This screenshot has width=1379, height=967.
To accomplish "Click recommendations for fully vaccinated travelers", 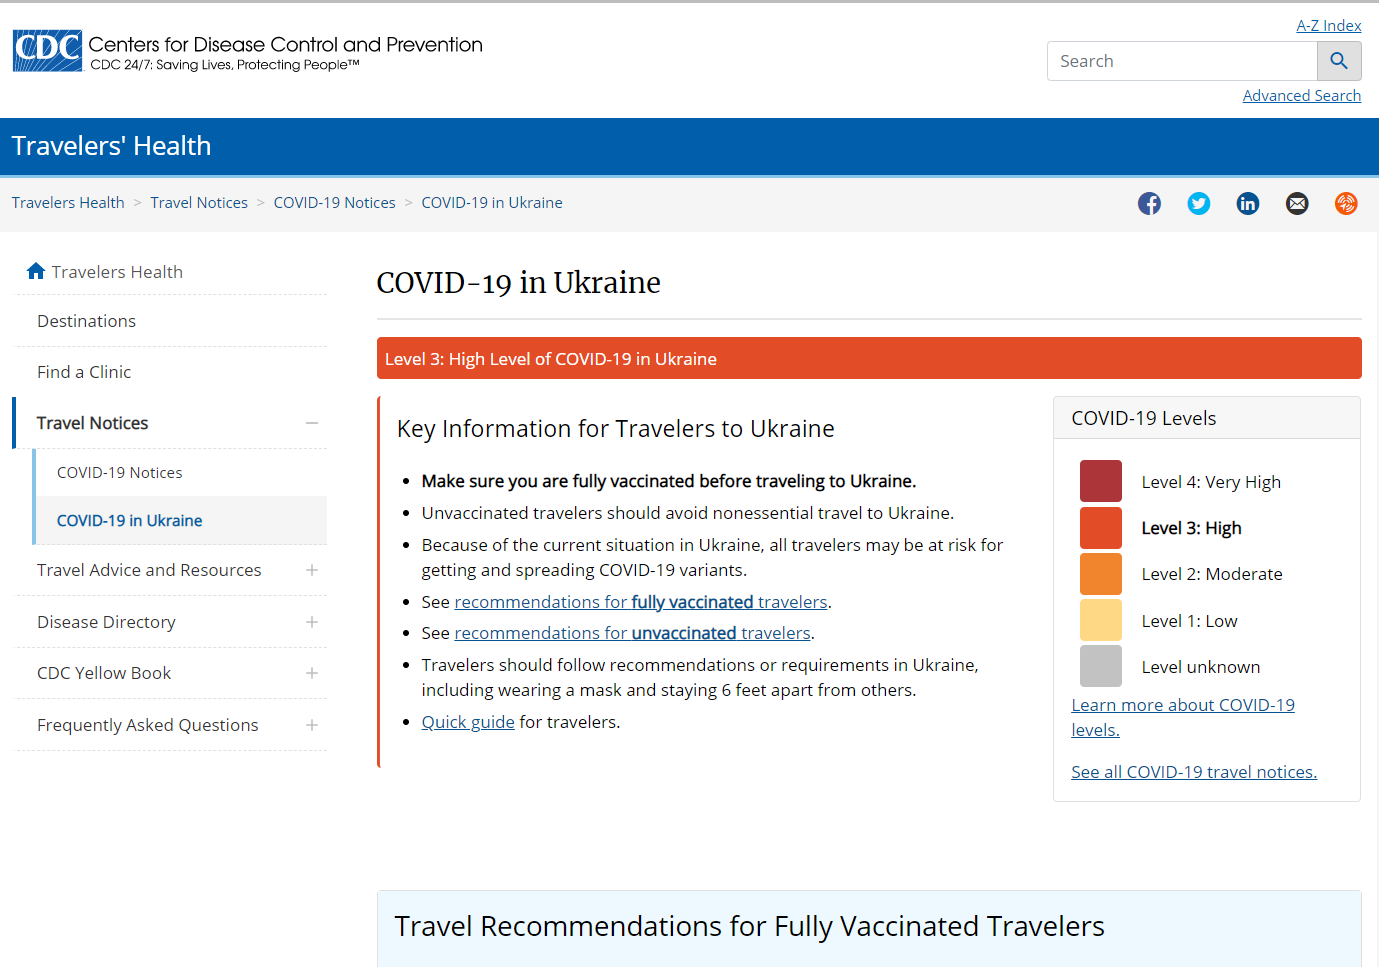I will 640,601.
